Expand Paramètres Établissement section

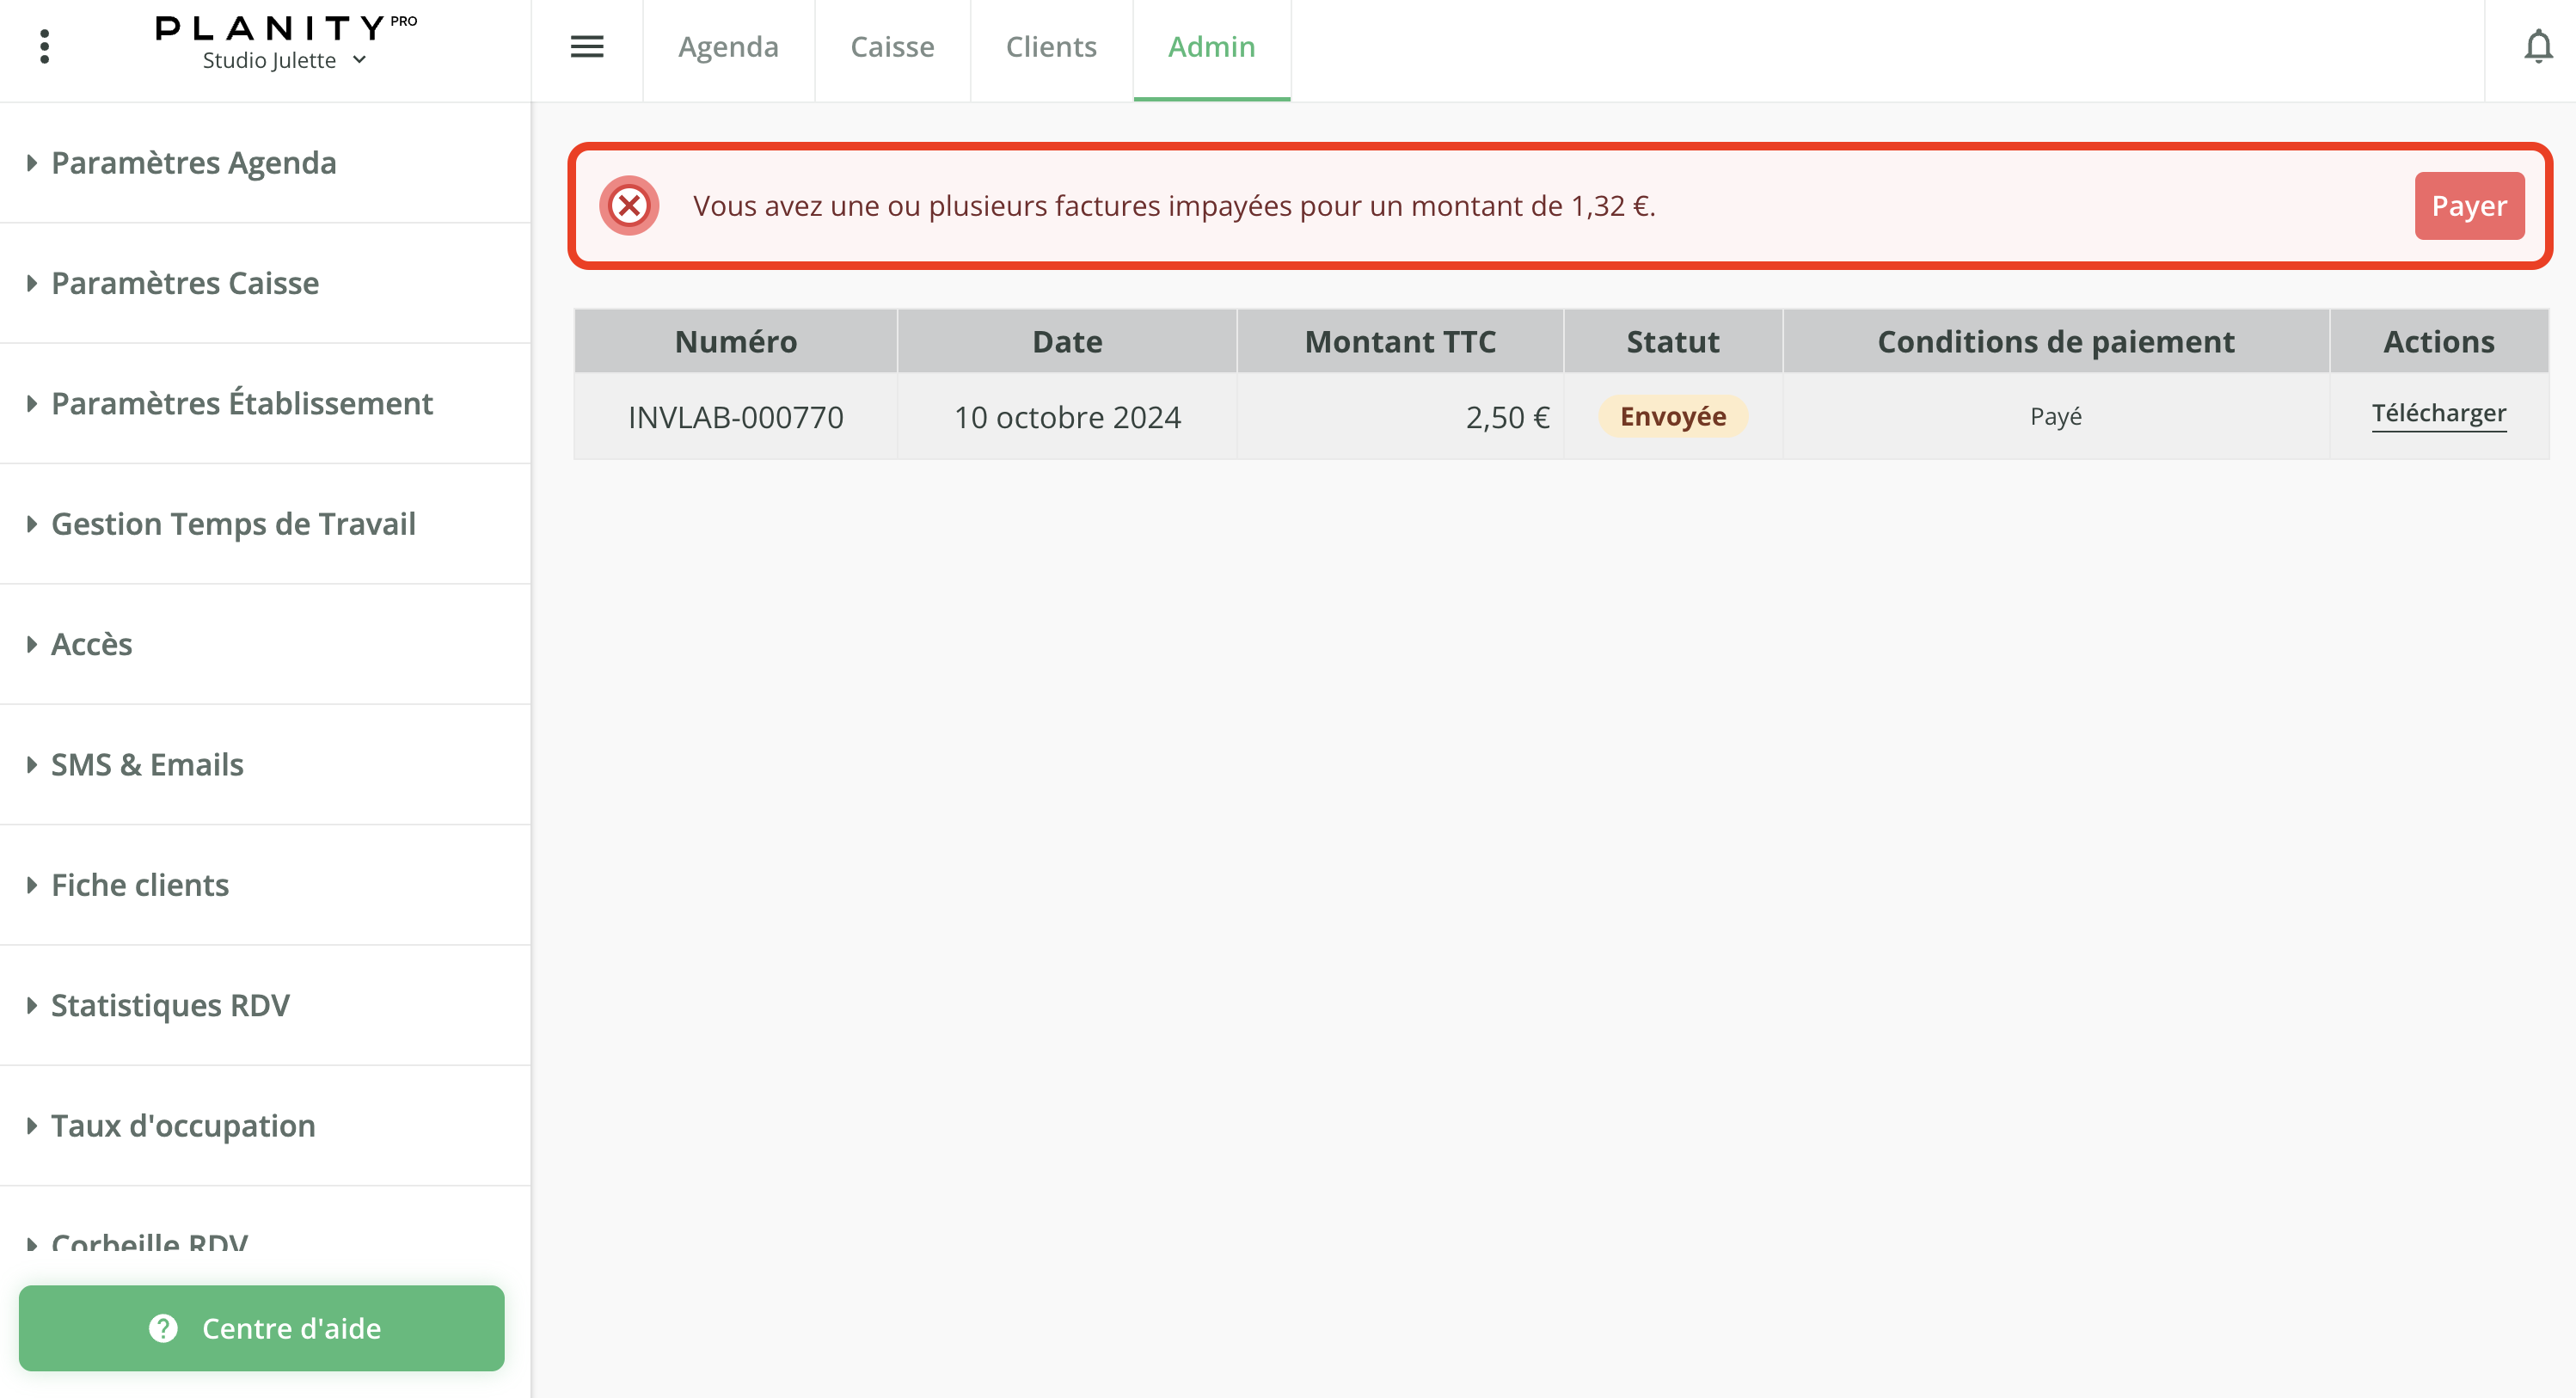pyautogui.click(x=241, y=403)
